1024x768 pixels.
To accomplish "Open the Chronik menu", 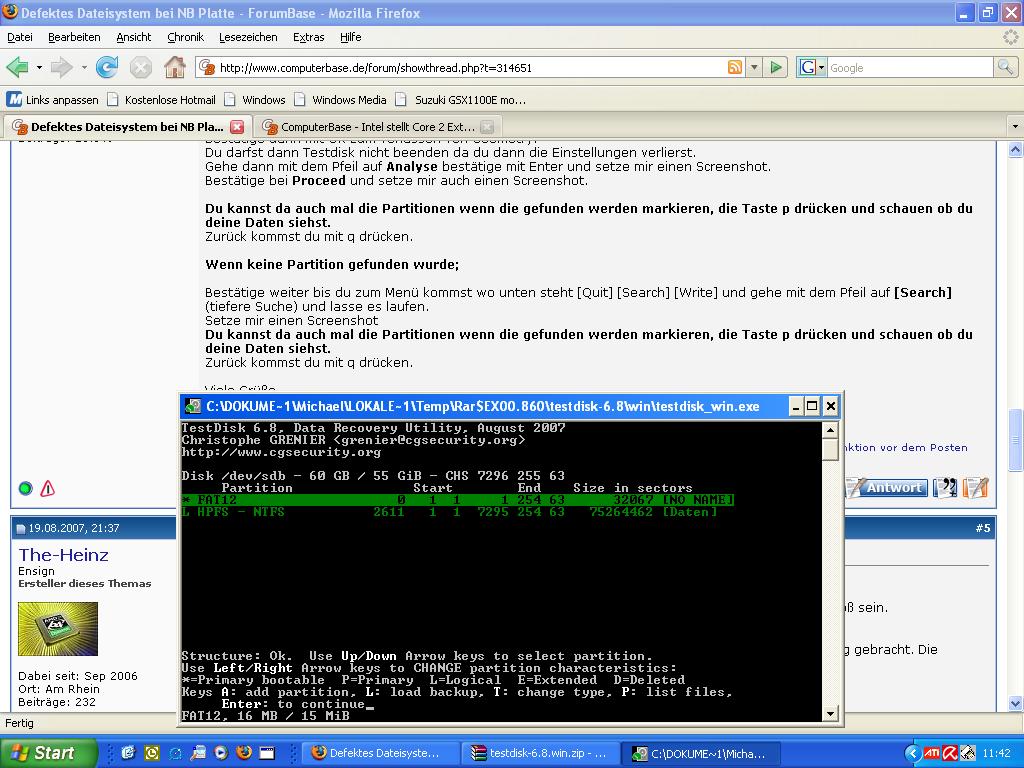I will (x=185, y=37).
